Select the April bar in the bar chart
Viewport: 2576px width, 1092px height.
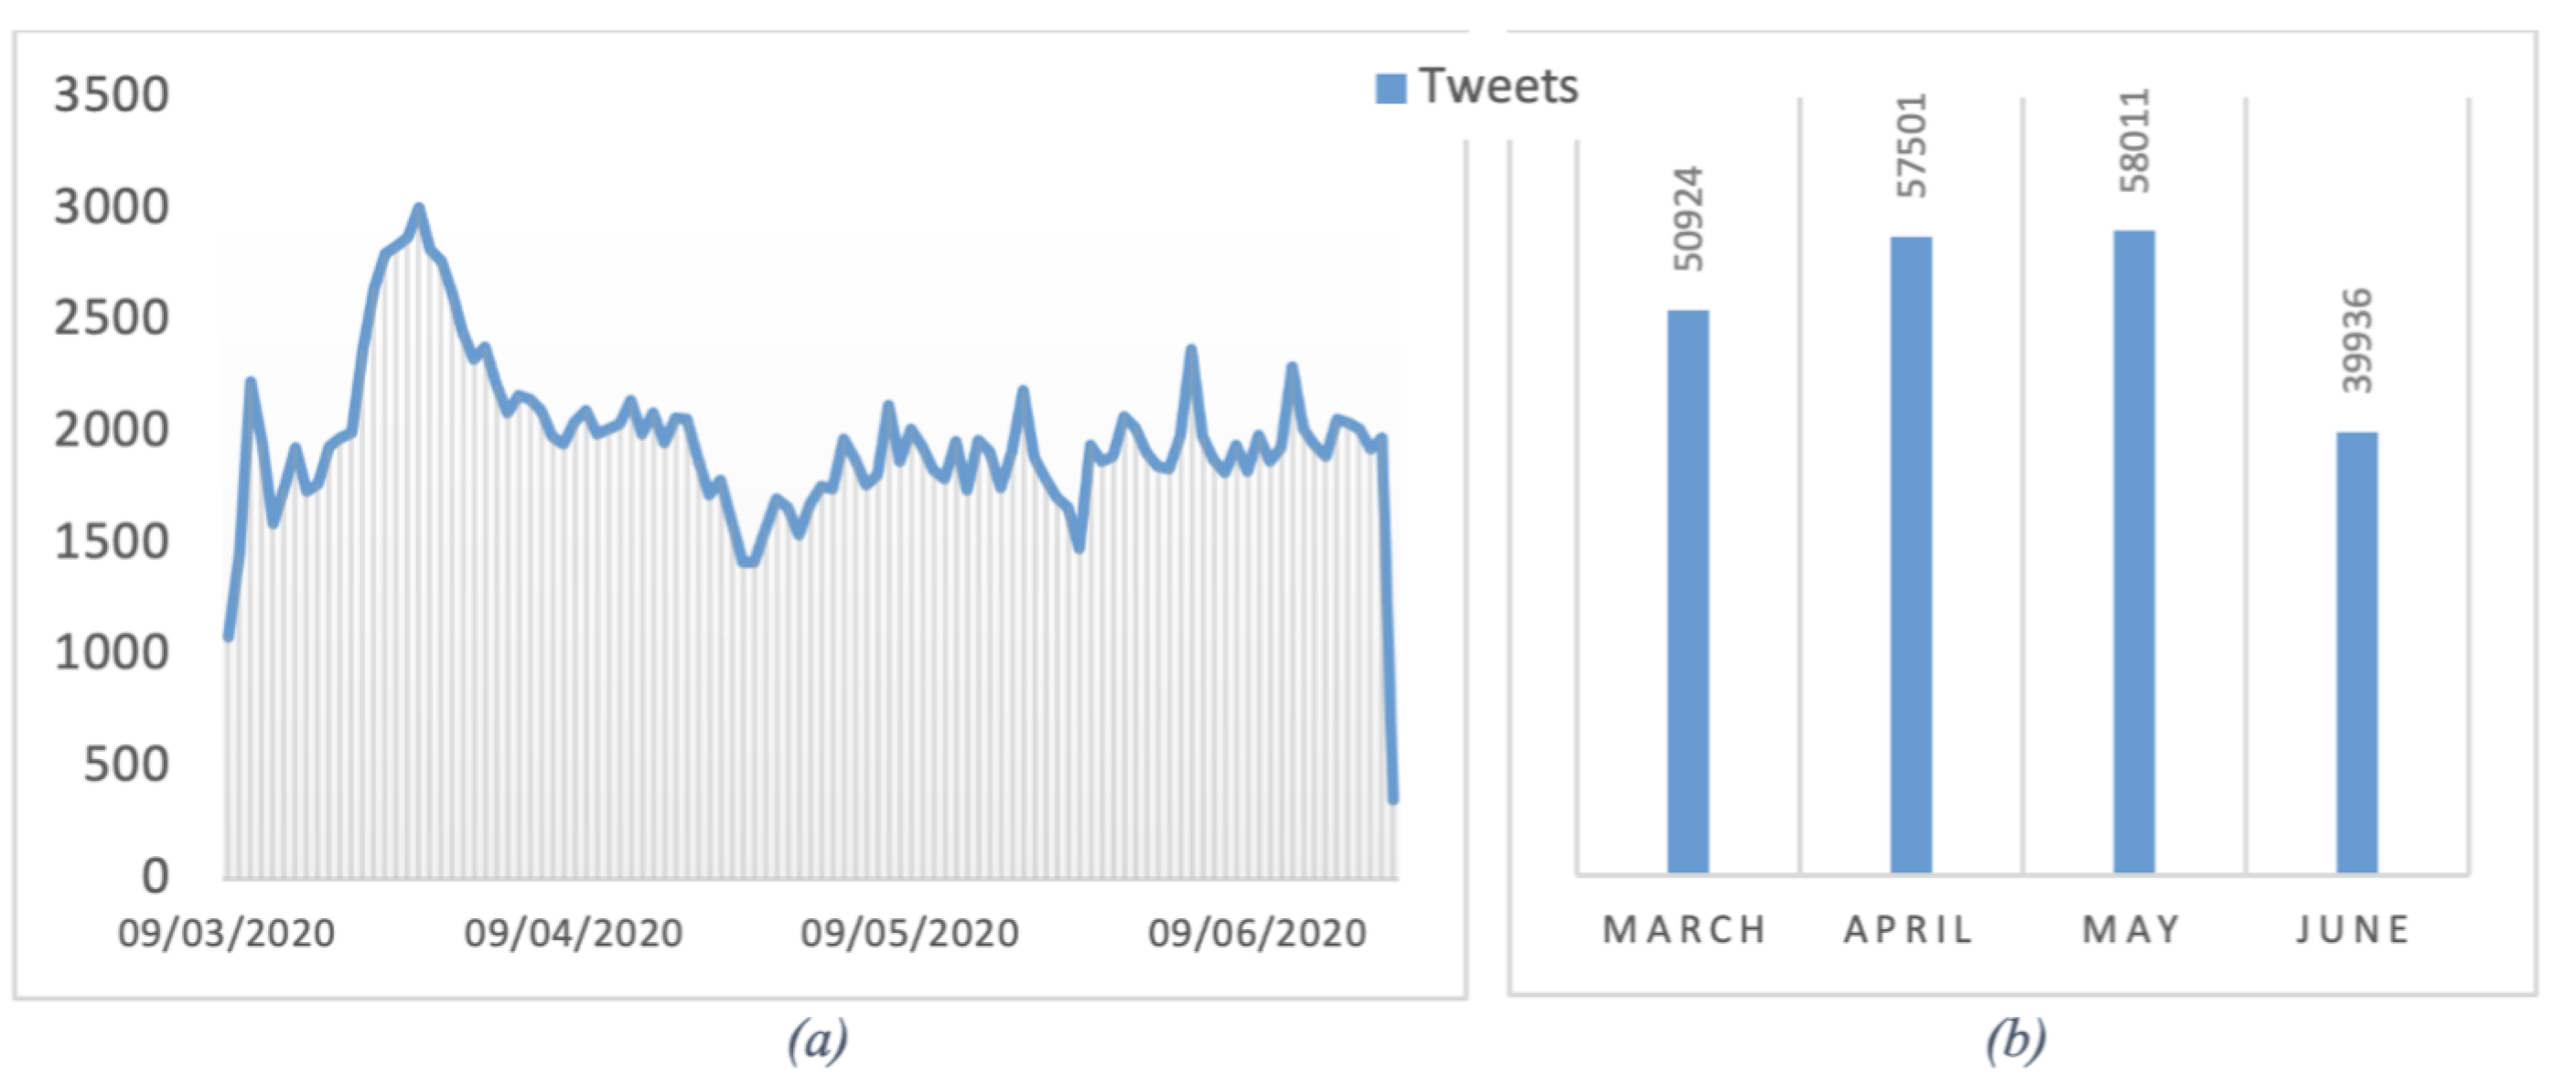coord(1911,555)
